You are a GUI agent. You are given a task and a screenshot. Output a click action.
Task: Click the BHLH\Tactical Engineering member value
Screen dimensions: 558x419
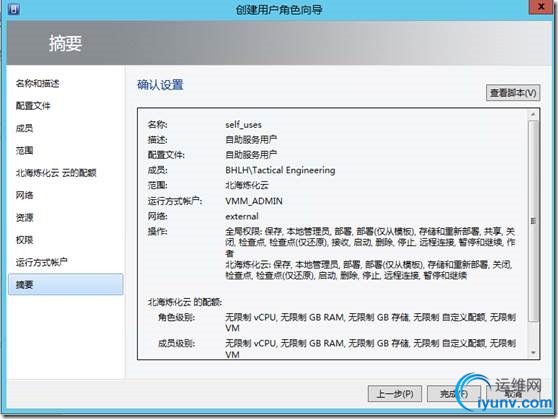[280, 170]
